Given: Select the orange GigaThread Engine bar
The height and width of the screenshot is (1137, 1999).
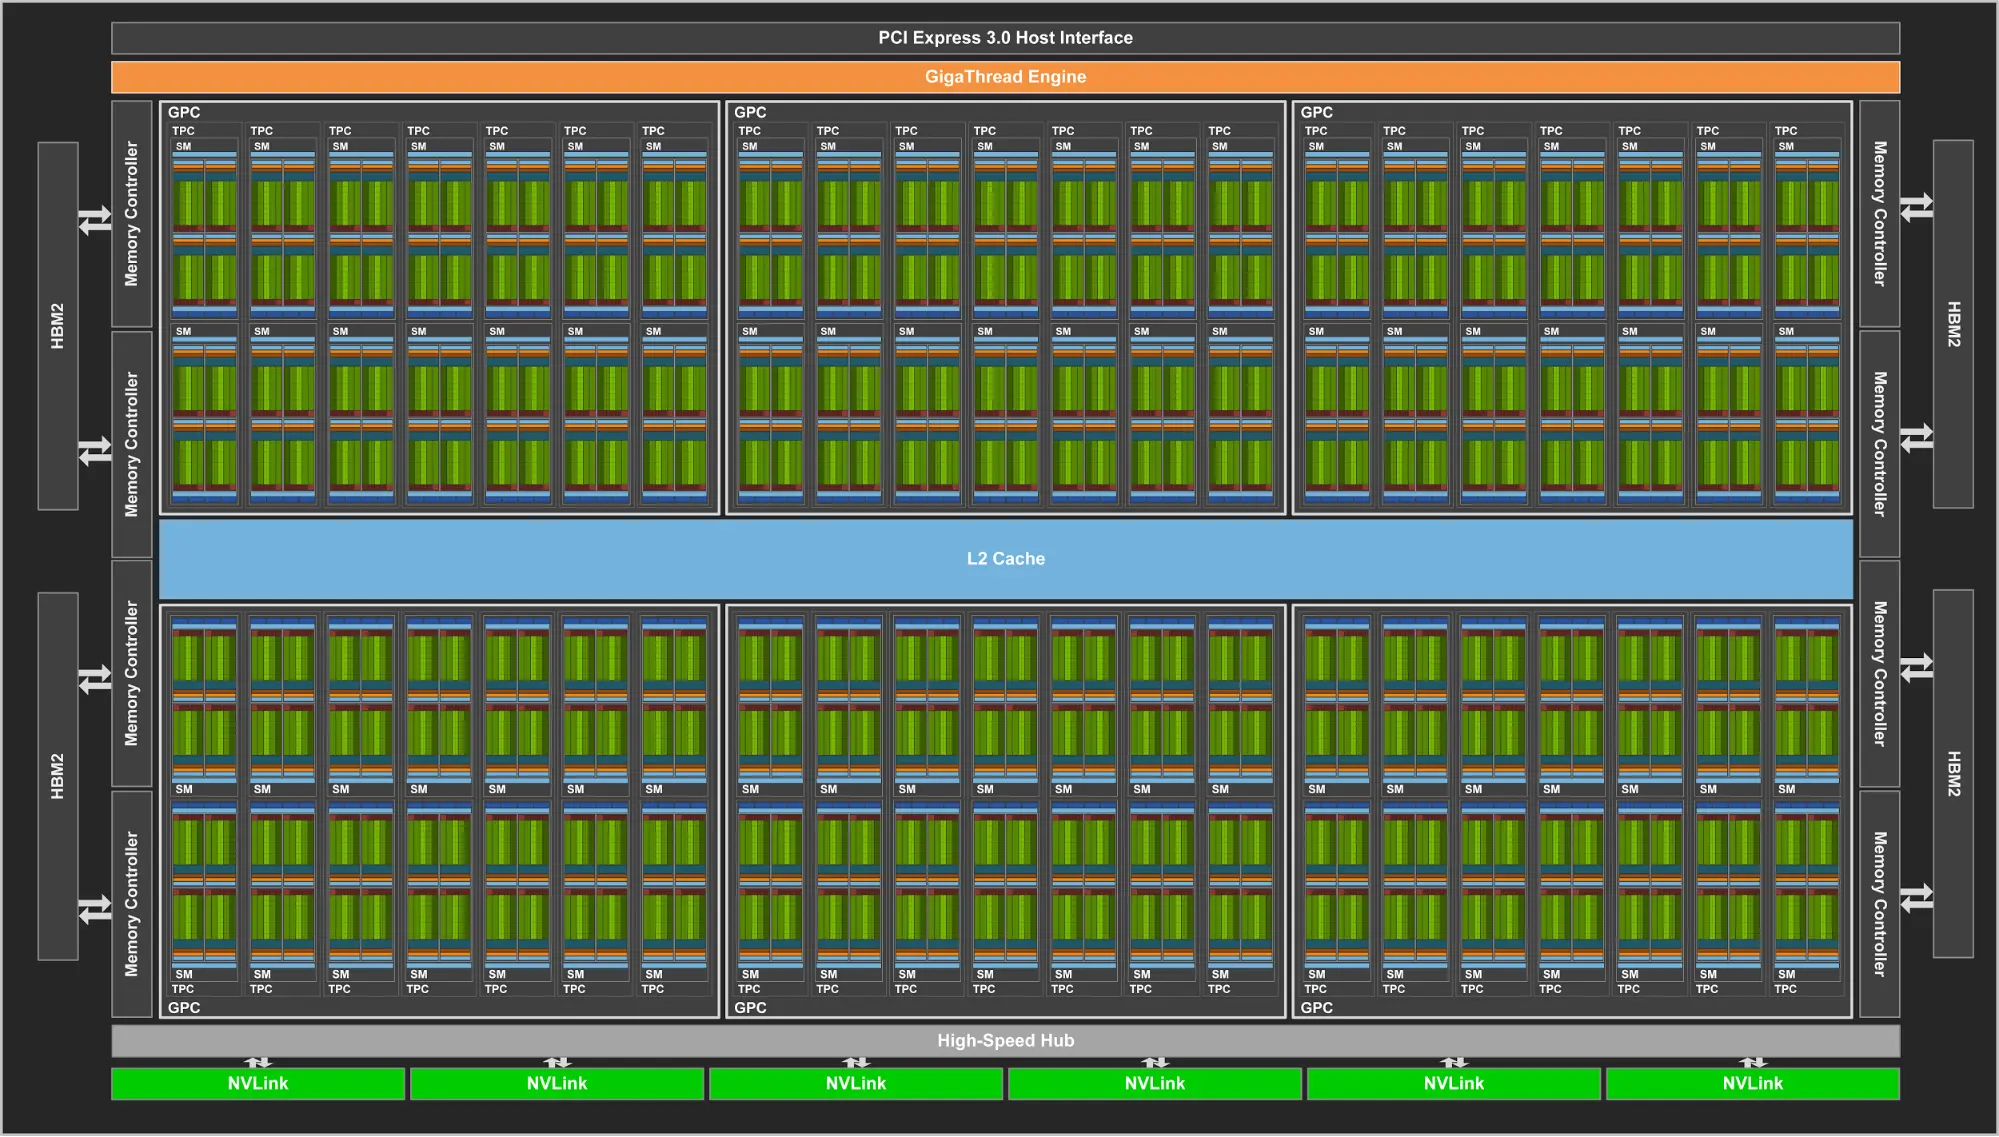Looking at the screenshot, I should click(x=1005, y=77).
